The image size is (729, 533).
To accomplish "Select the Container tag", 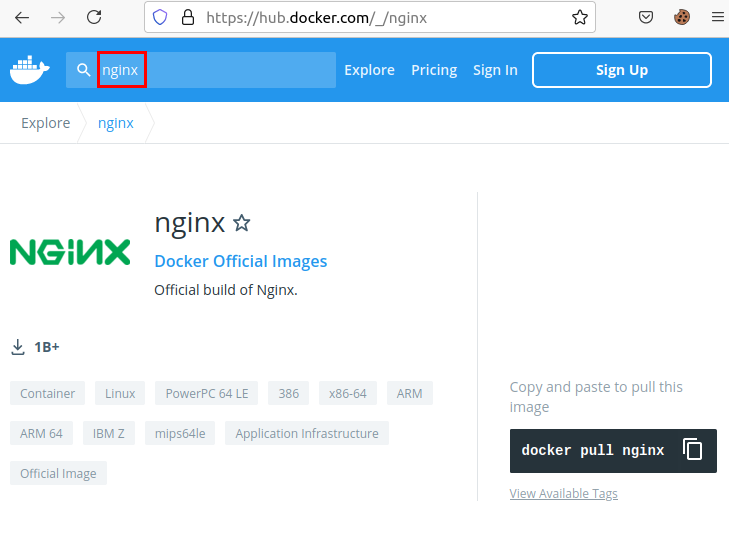I will (x=47, y=393).
